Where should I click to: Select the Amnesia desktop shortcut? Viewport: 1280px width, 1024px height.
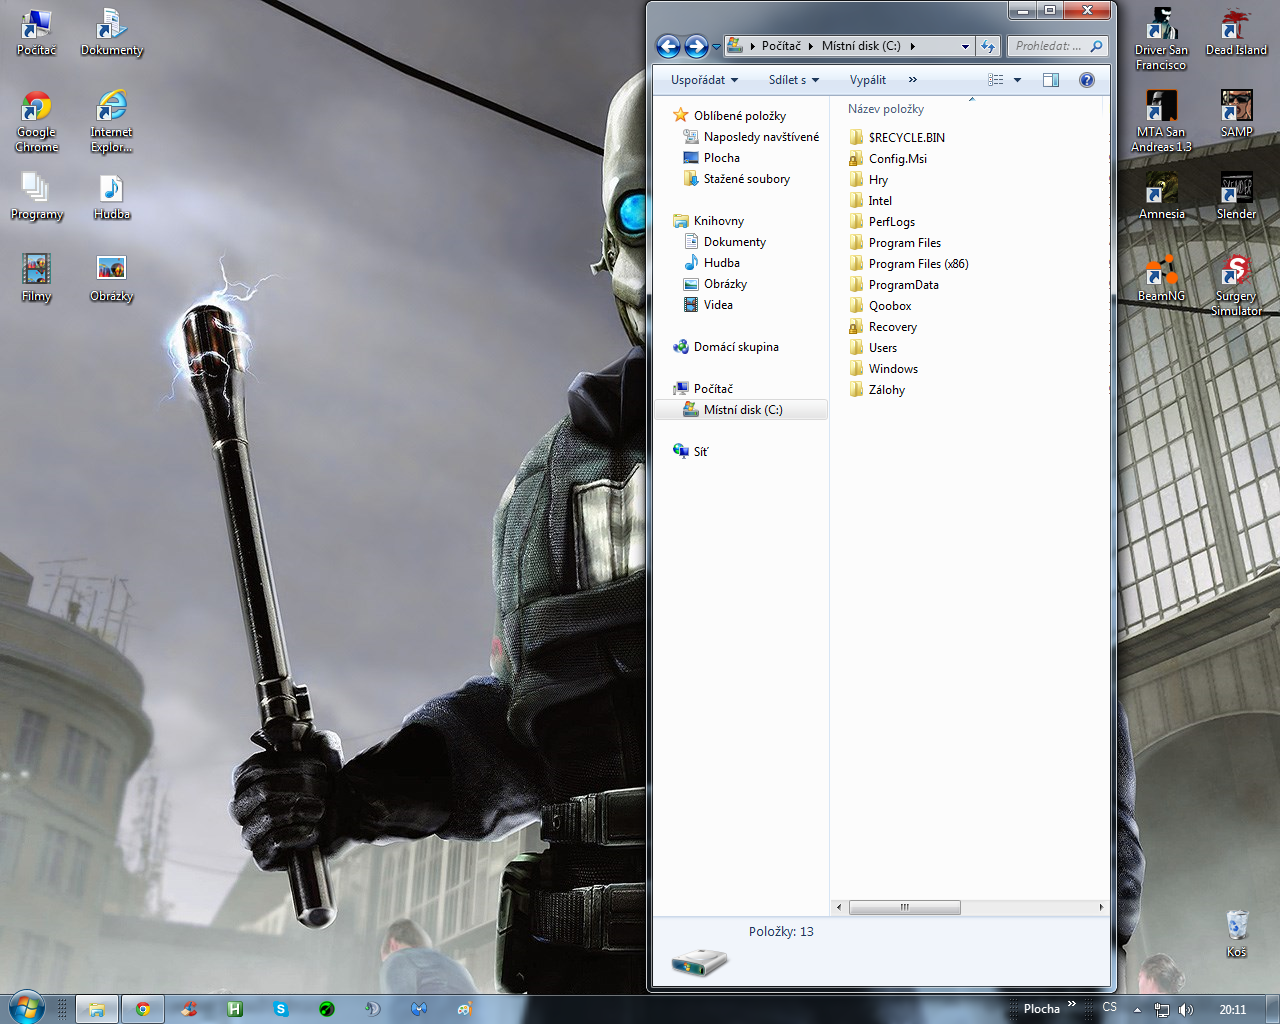coord(1161,196)
